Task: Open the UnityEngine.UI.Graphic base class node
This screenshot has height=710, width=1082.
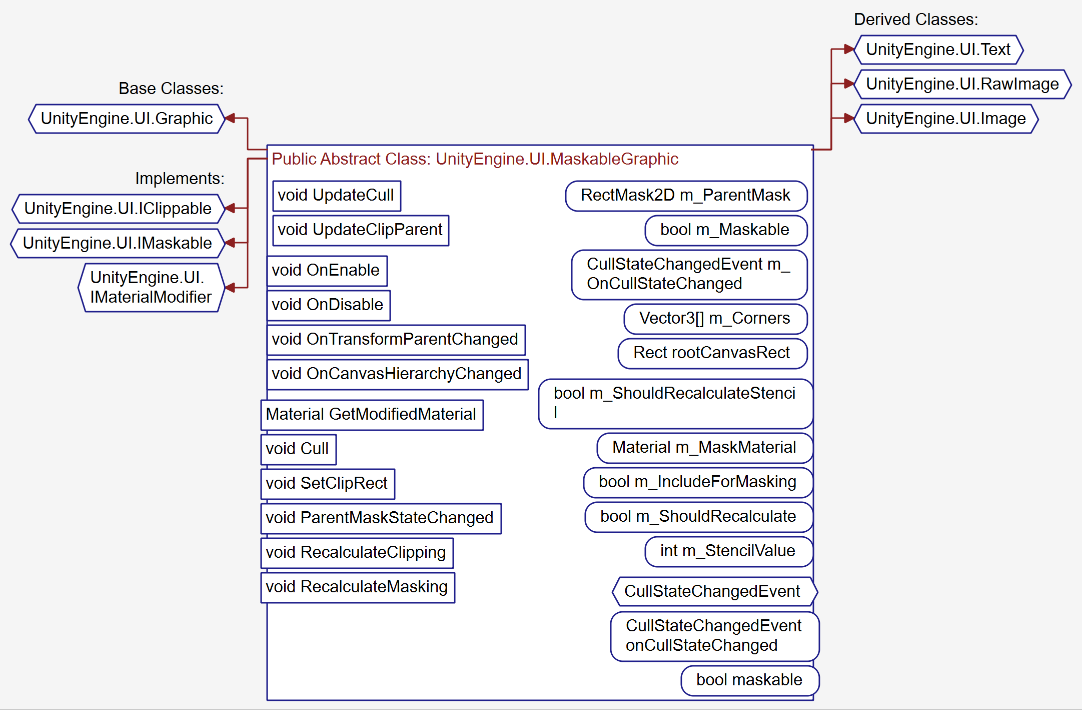Action: 127,119
